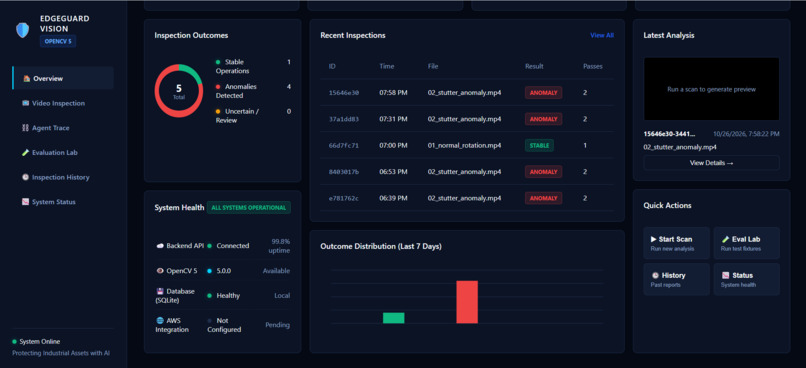806x368 pixels.
Task: Click the Overview house icon in sidebar
Action: [x=26, y=79]
